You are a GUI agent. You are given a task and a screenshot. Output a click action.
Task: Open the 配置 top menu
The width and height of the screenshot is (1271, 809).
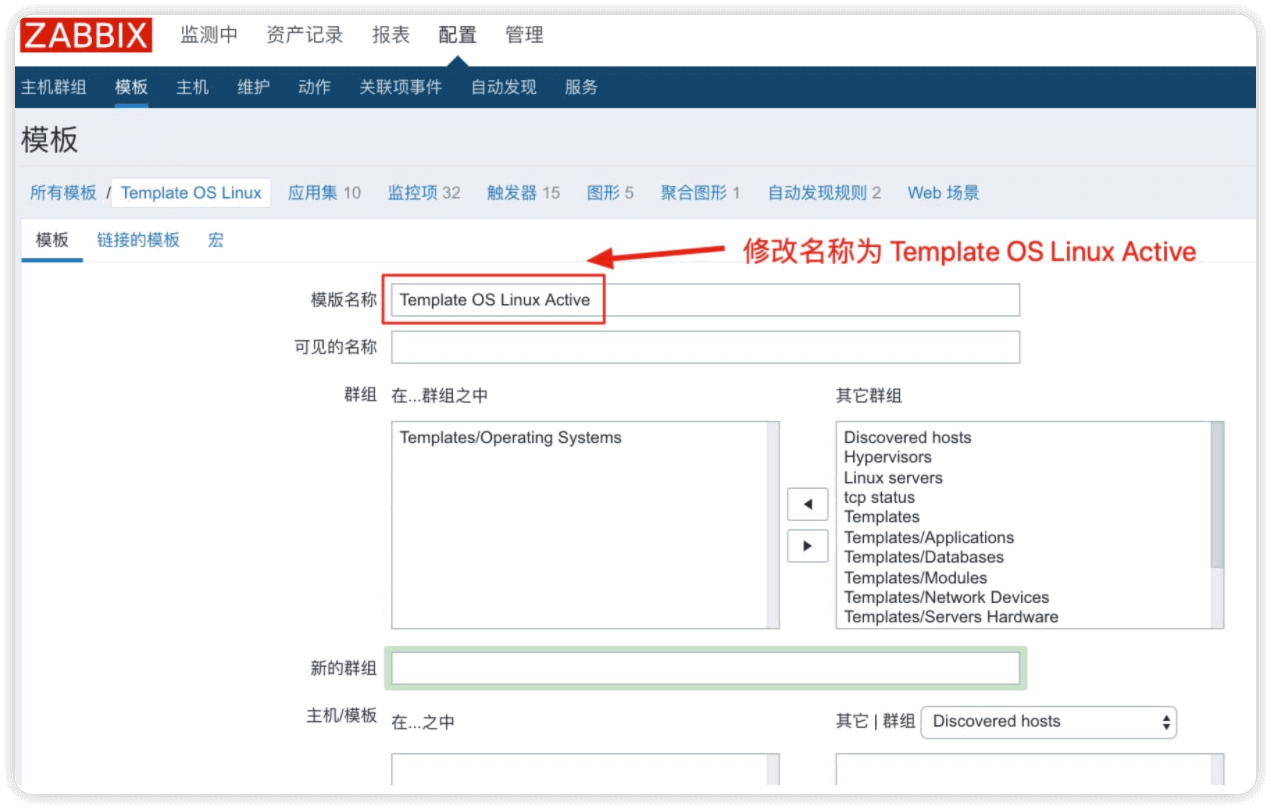(x=458, y=35)
